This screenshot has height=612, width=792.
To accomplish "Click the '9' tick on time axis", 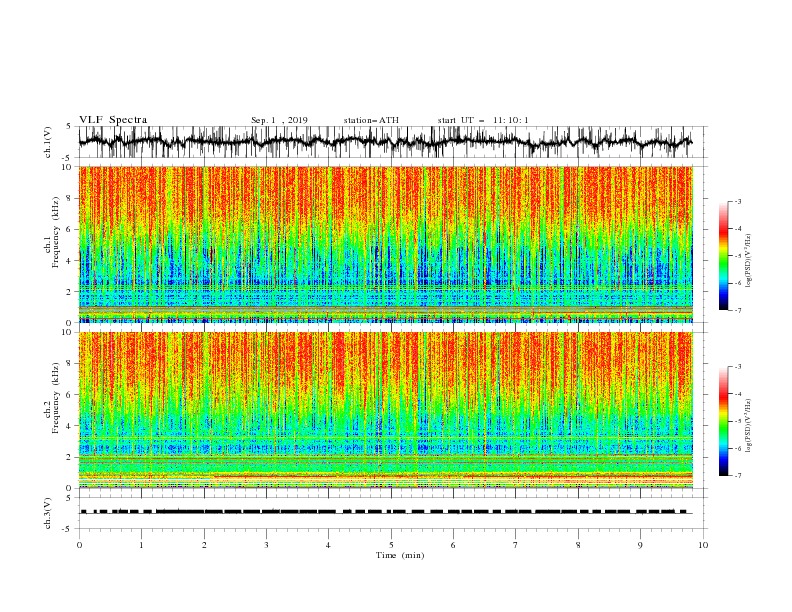I will point(640,545).
